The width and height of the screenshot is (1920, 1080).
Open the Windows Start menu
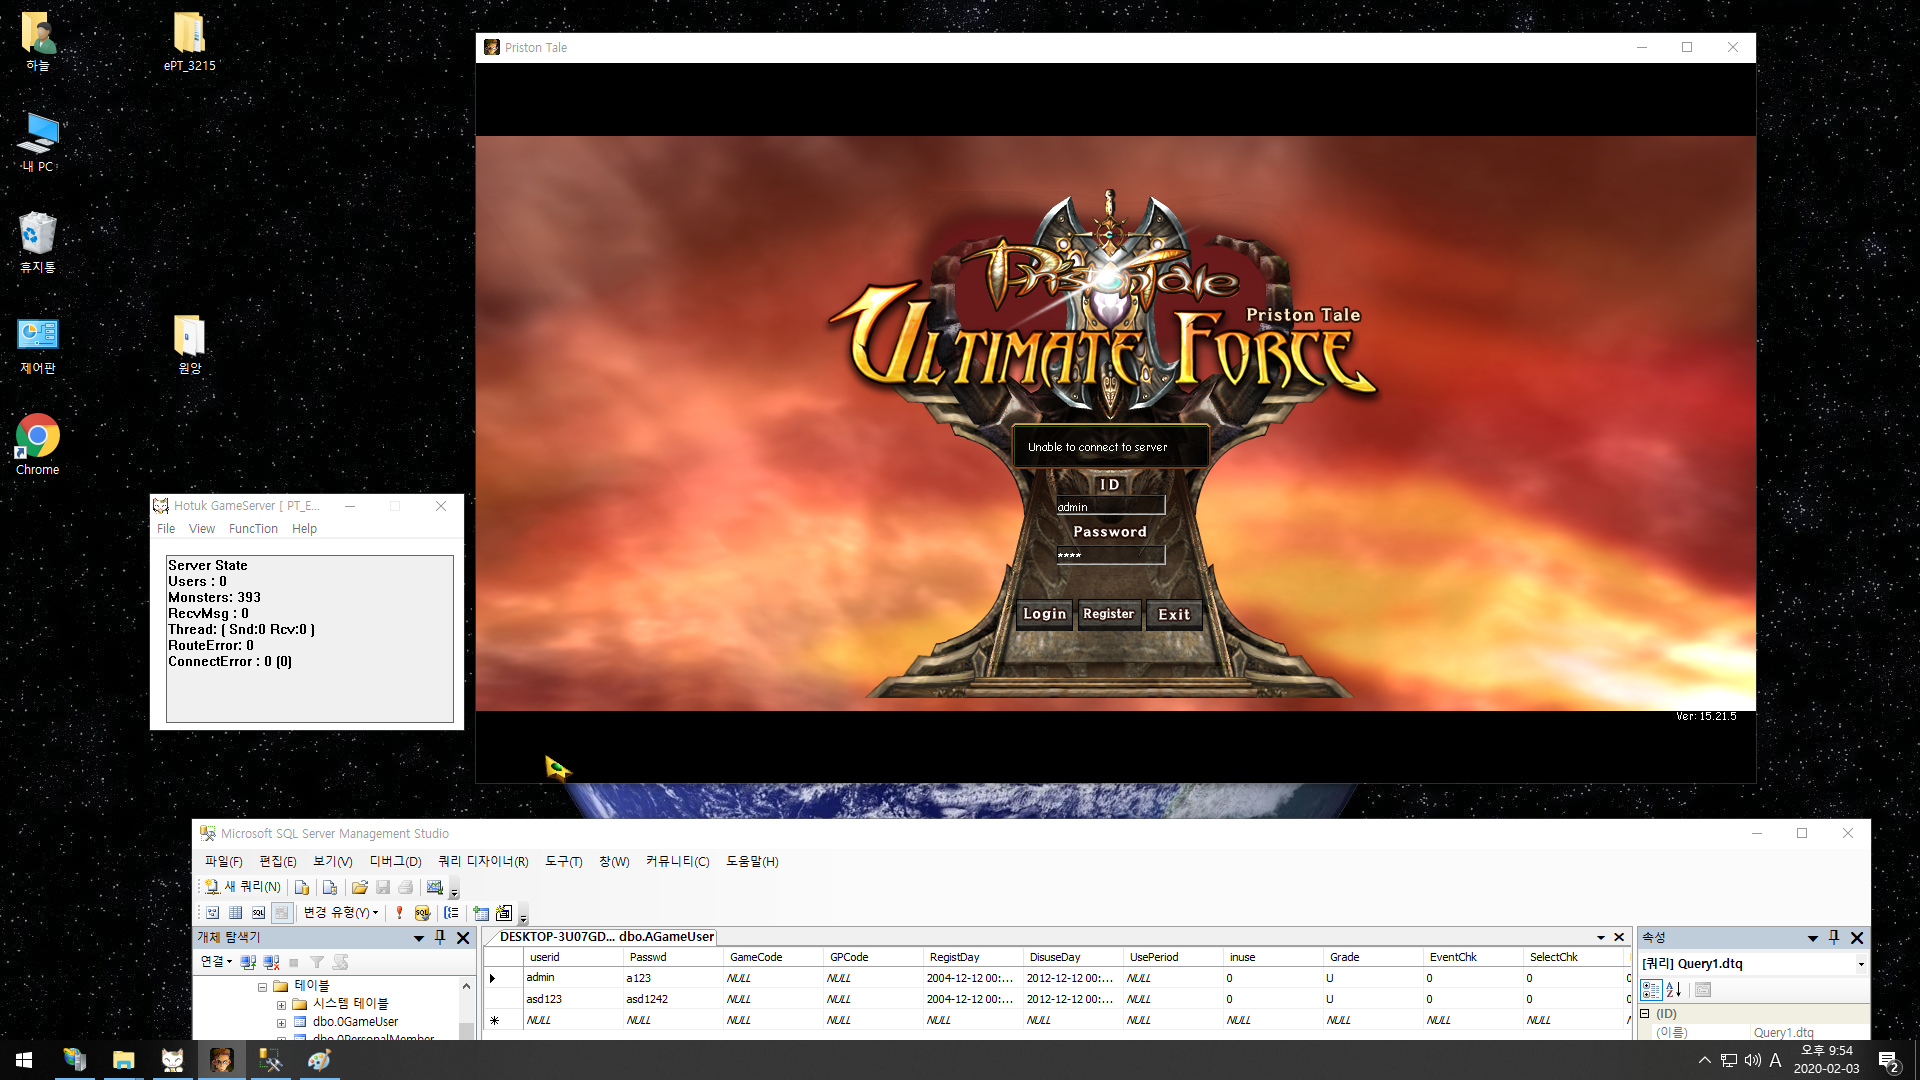[24, 1060]
